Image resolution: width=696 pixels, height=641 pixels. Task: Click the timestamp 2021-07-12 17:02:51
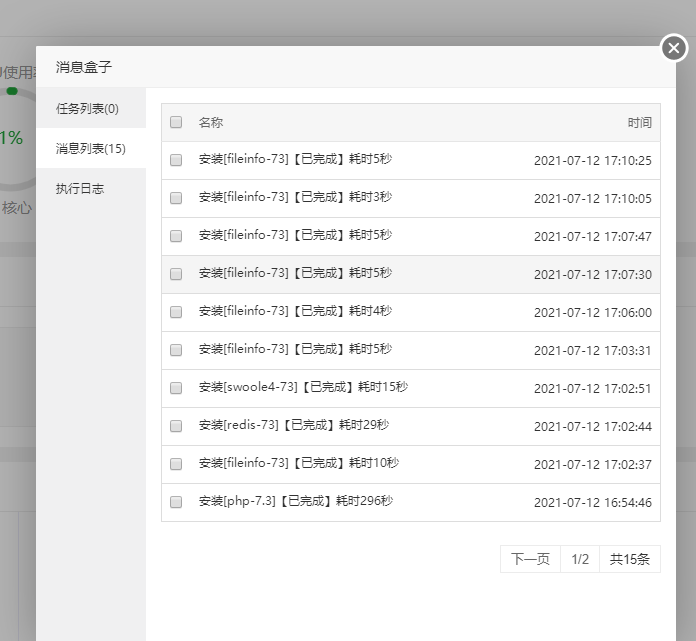(593, 389)
